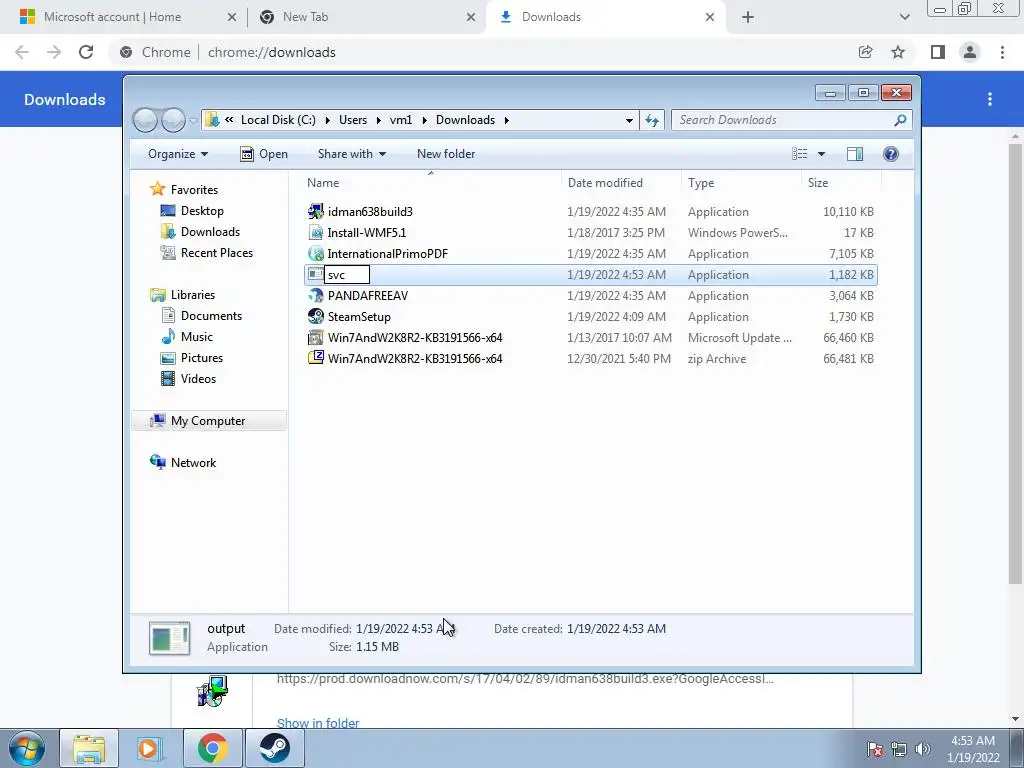This screenshot has width=1024, height=768.
Task: Show the preview pane
Action: click(x=855, y=154)
